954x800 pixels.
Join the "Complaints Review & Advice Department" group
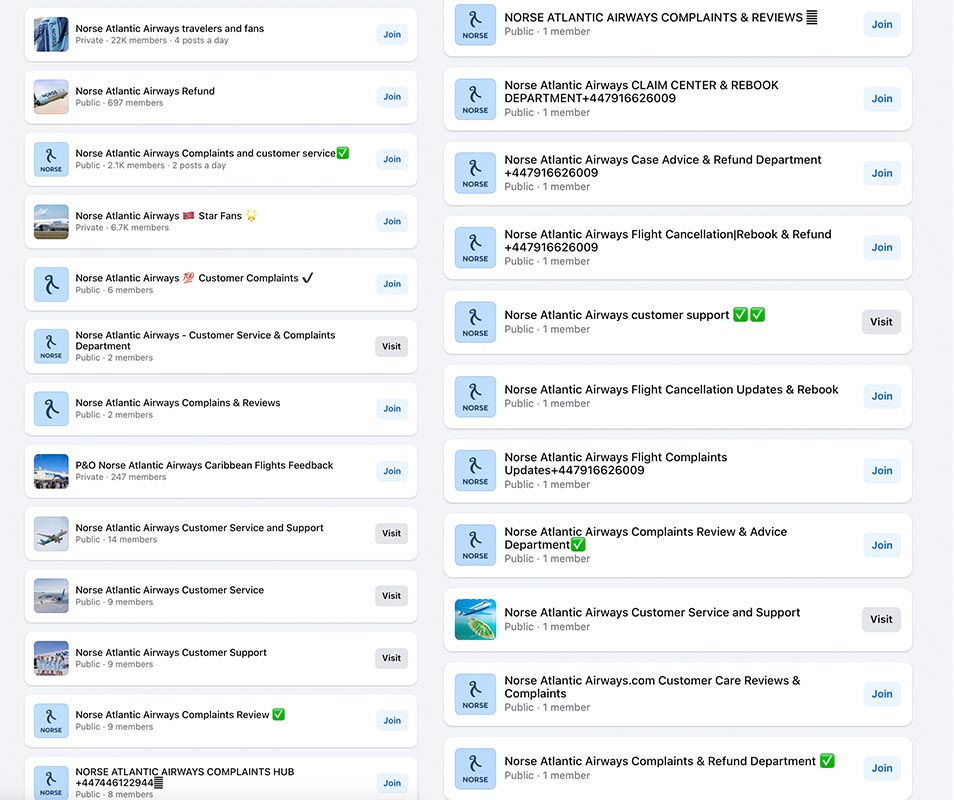coord(881,545)
